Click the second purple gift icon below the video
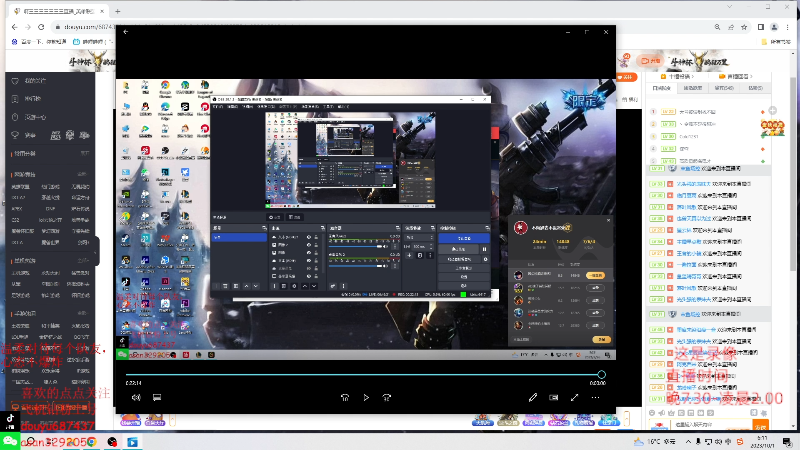 (155, 420)
